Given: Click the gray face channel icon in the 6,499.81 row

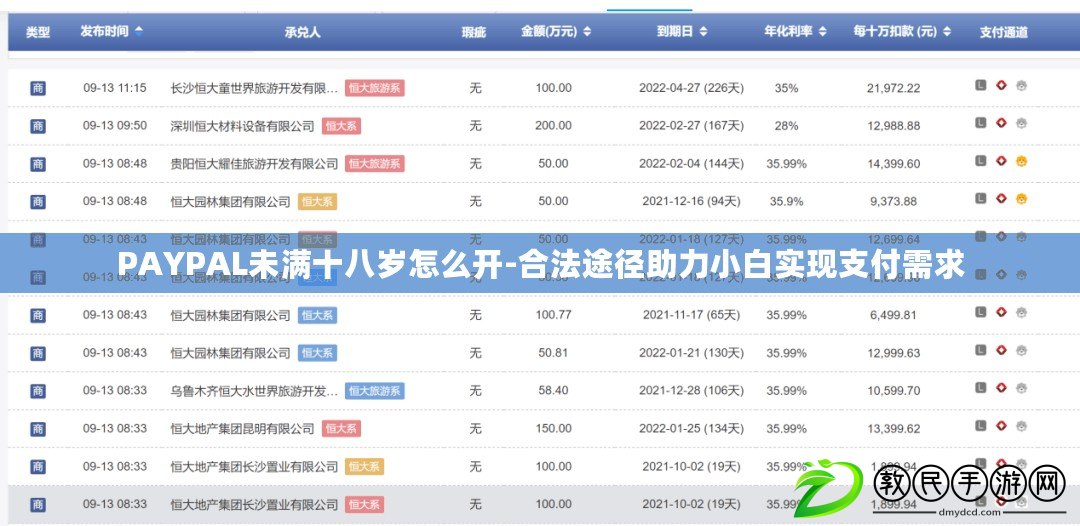Looking at the screenshot, I should 1021,313.
